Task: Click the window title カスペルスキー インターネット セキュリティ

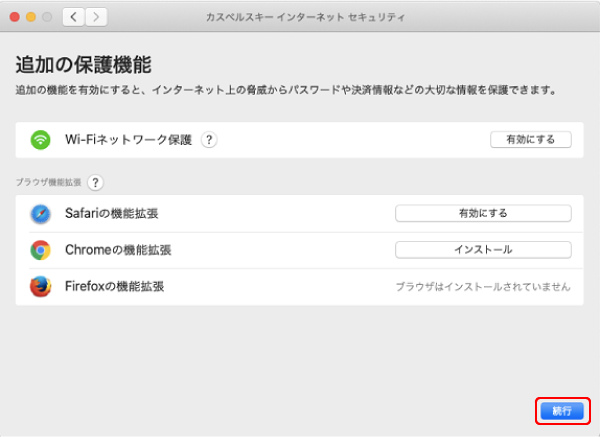Action: pyautogui.click(x=305, y=17)
